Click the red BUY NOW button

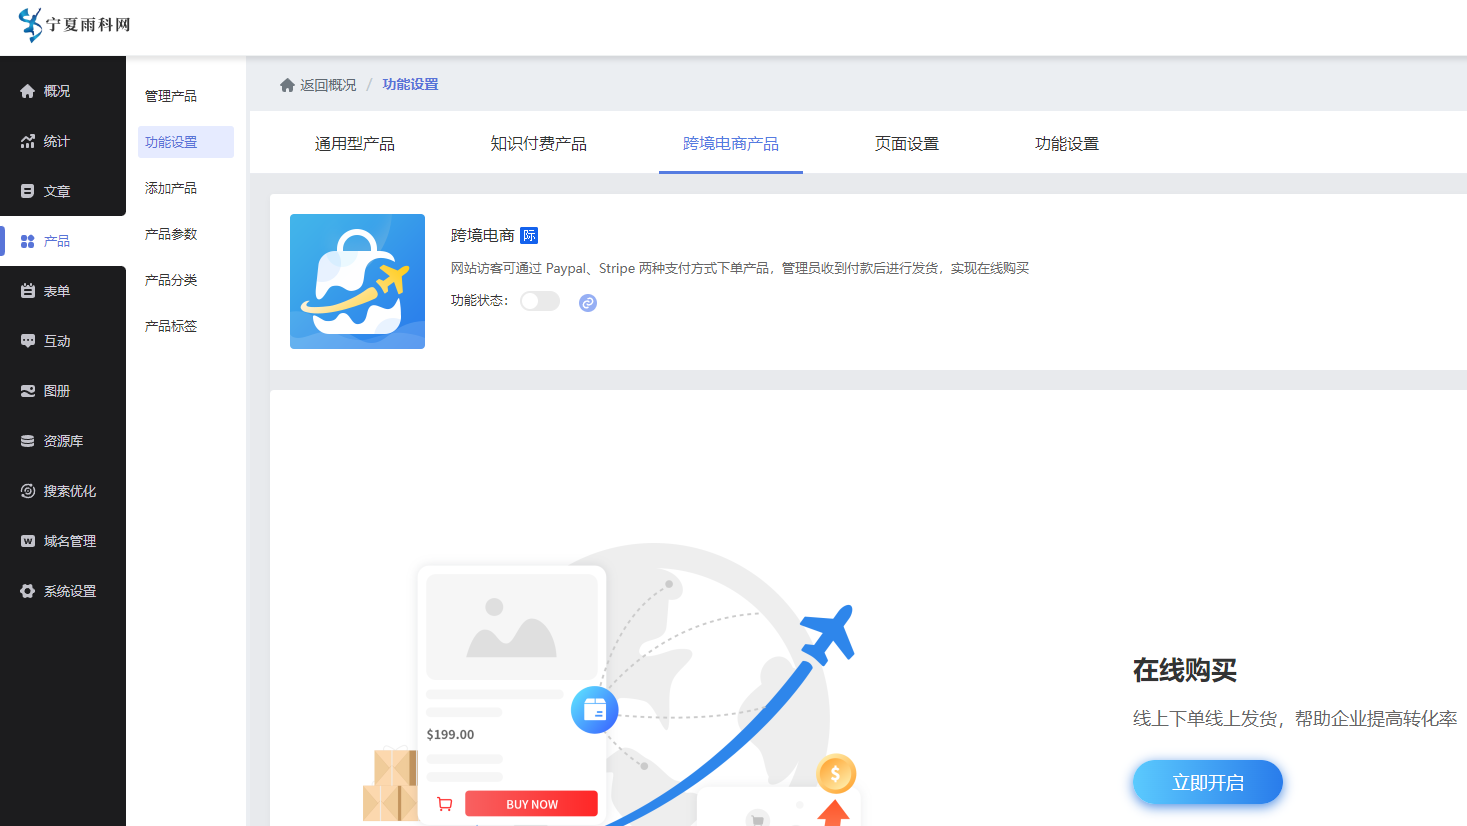point(531,804)
